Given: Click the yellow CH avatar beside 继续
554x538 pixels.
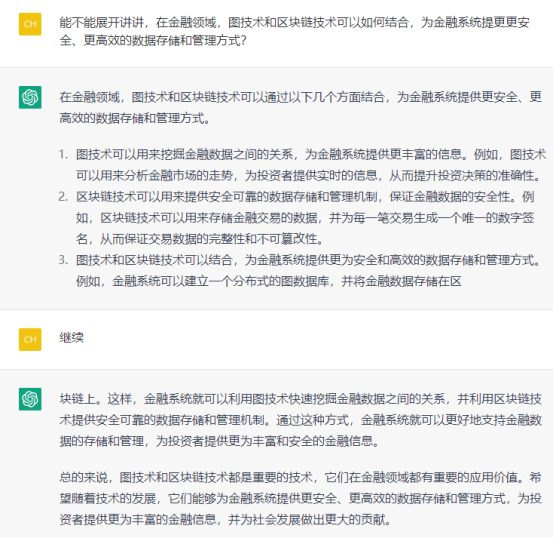Looking at the screenshot, I should point(30,339).
